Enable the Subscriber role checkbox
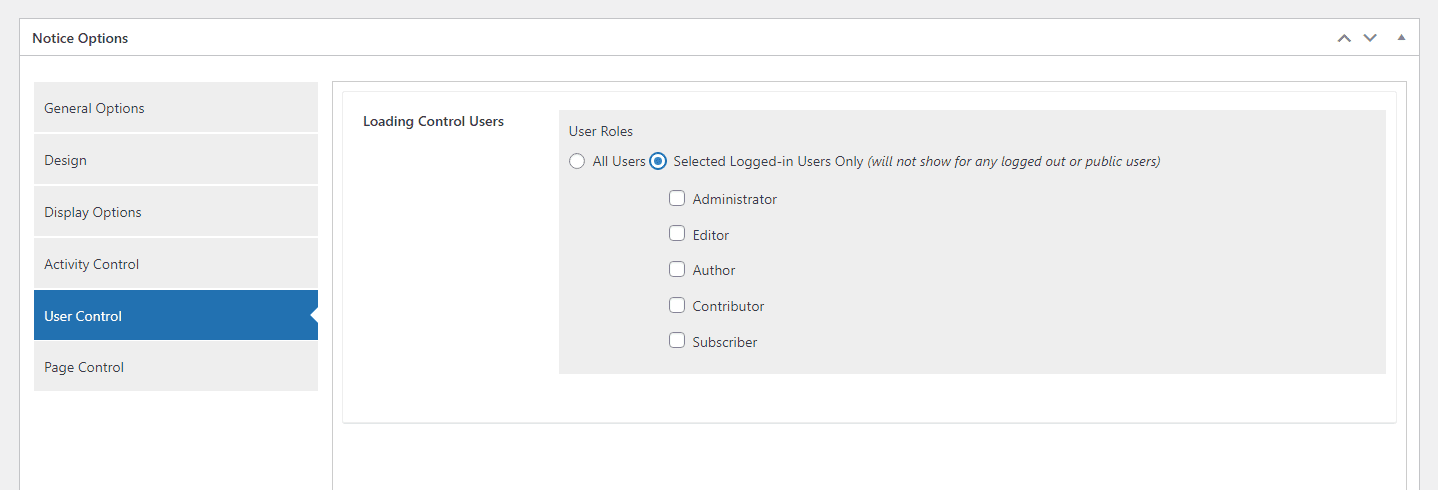 tap(677, 341)
